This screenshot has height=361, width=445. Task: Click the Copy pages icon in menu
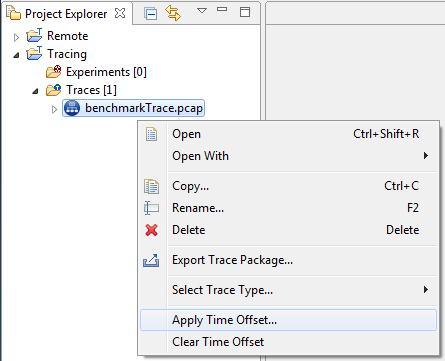[x=151, y=186]
